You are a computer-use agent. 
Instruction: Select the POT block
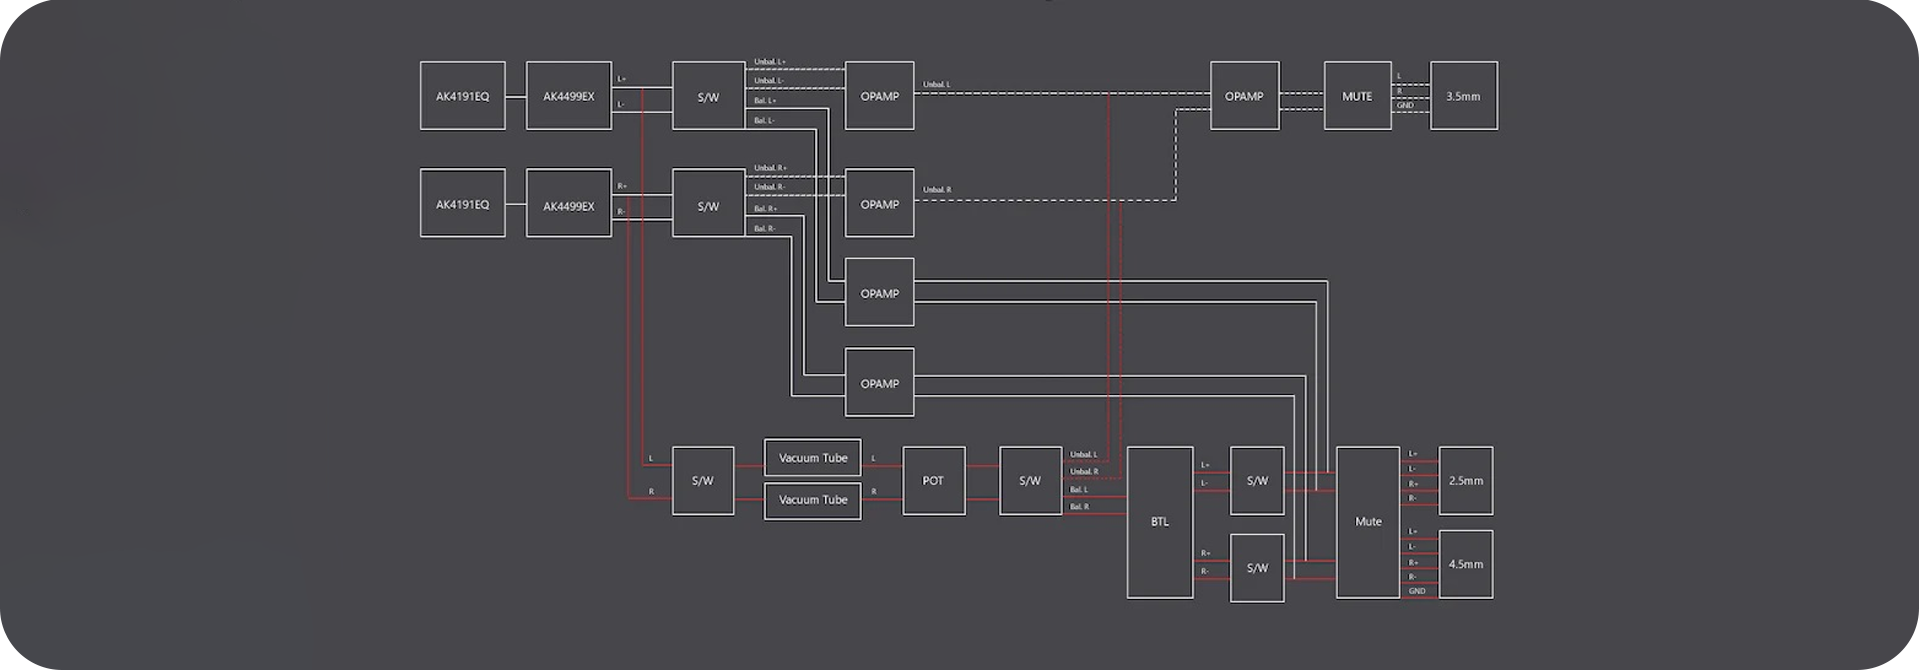tap(933, 481)
